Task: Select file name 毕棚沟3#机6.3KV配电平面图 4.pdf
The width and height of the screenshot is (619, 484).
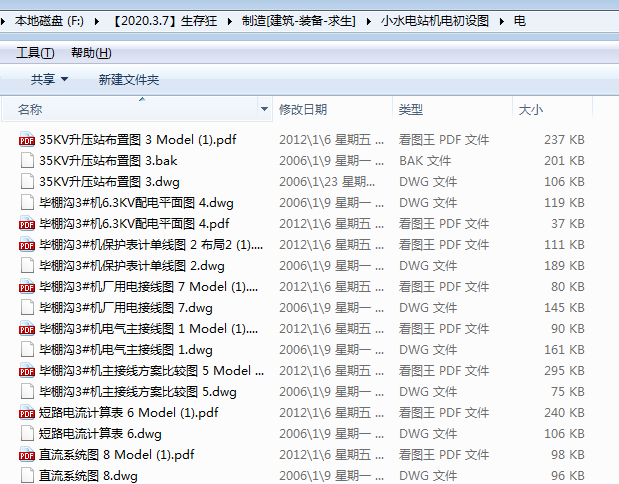Action: pos(134,224)
